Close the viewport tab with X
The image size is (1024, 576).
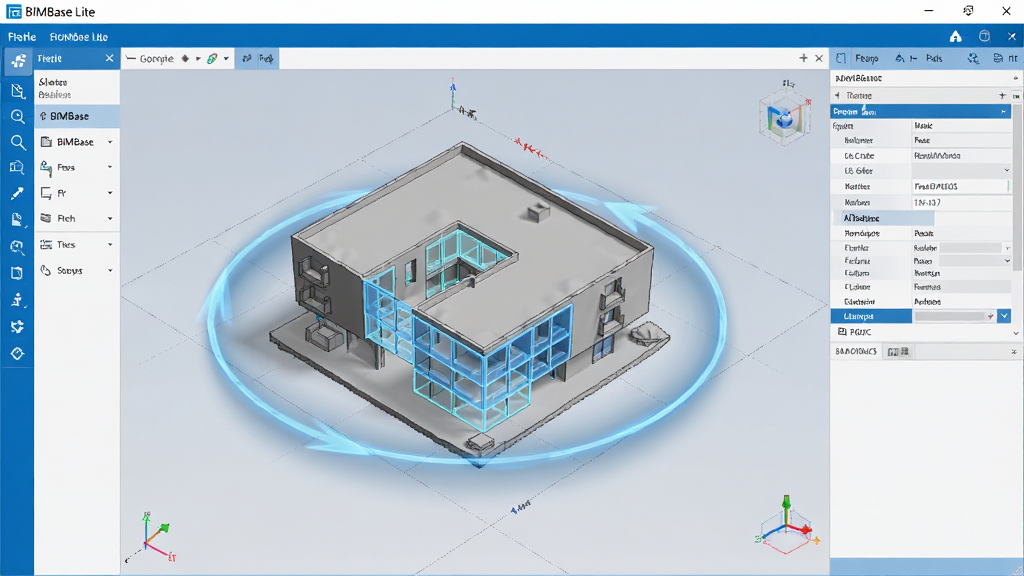click(x=819, y=58)
